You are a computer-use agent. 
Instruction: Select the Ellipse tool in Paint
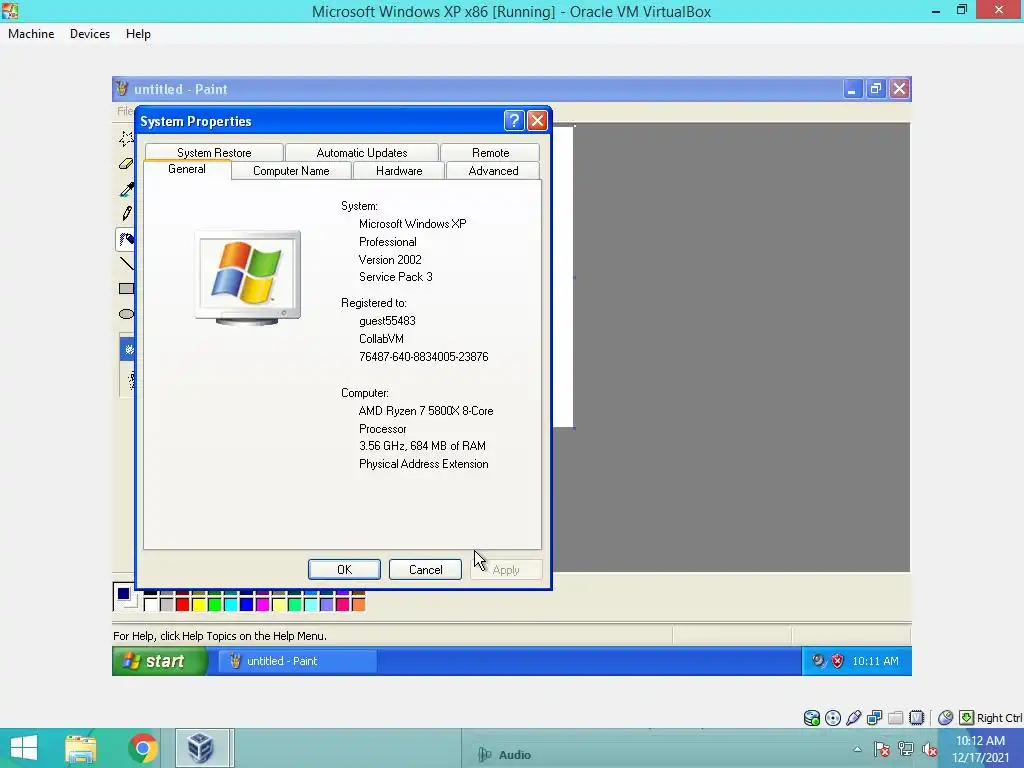point(127,314)
